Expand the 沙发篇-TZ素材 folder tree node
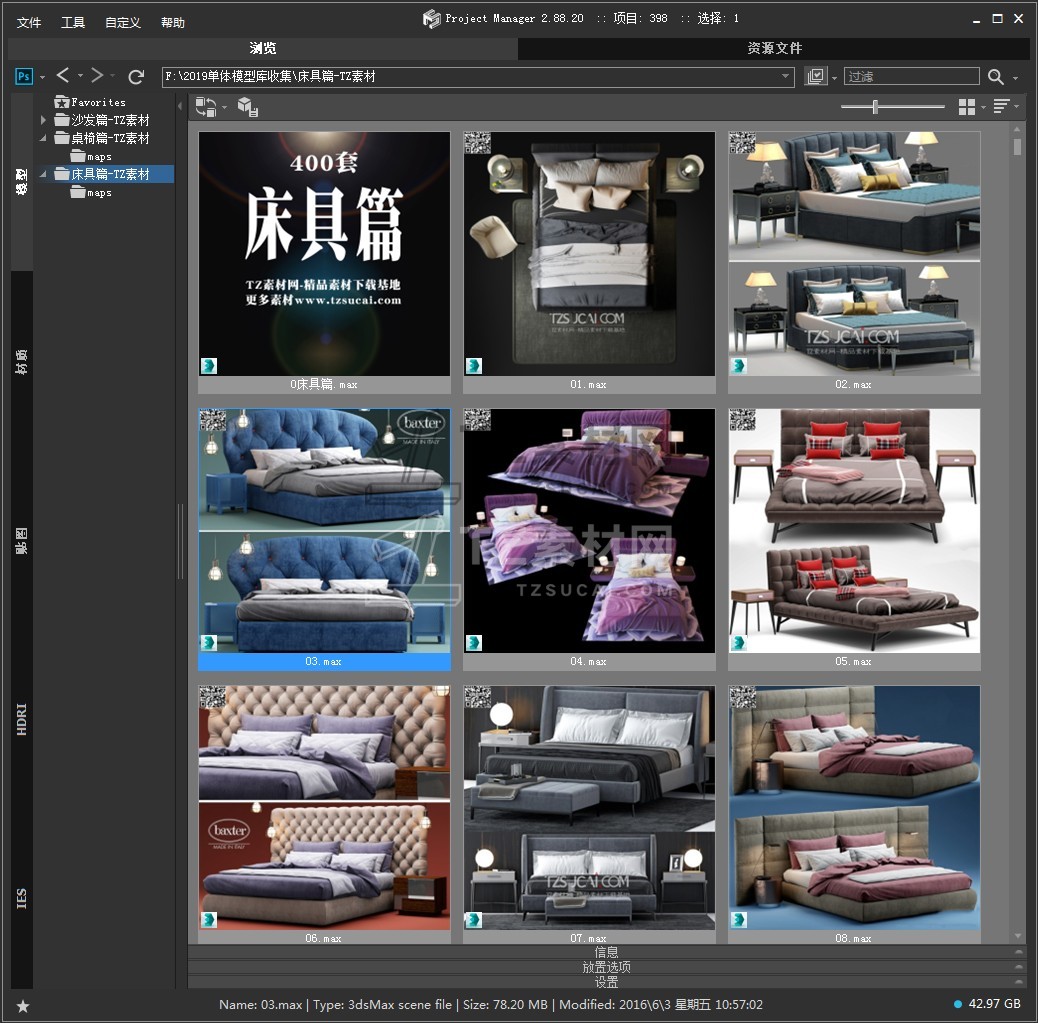 tap(43, 120)
